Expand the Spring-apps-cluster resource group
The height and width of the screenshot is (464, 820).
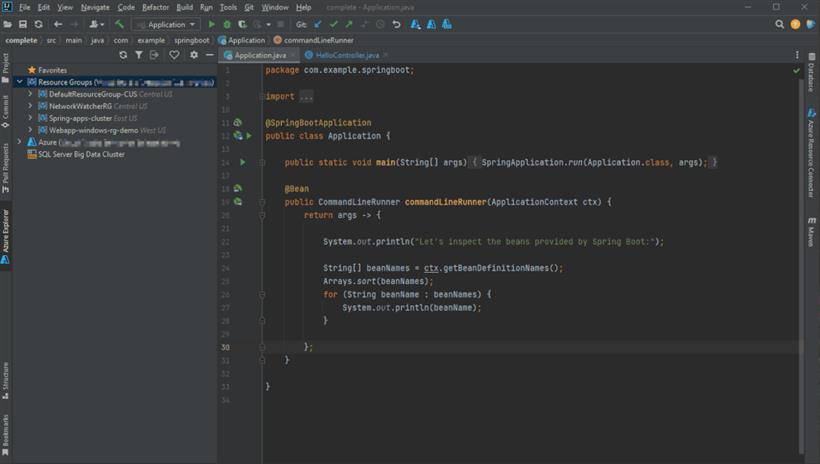pyautogui.click(x=30, y=118)
